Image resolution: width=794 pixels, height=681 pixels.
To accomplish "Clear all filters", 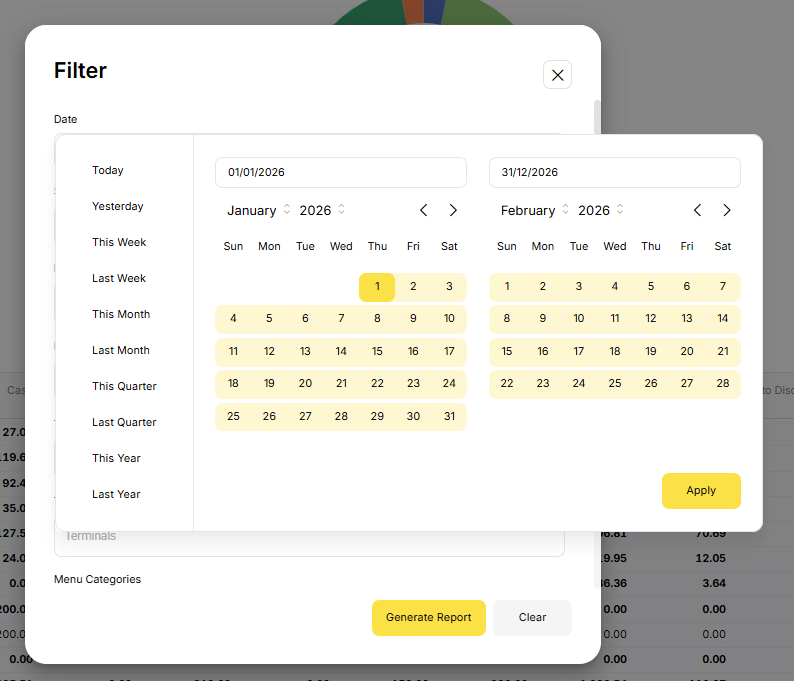I will pos(533,617).
